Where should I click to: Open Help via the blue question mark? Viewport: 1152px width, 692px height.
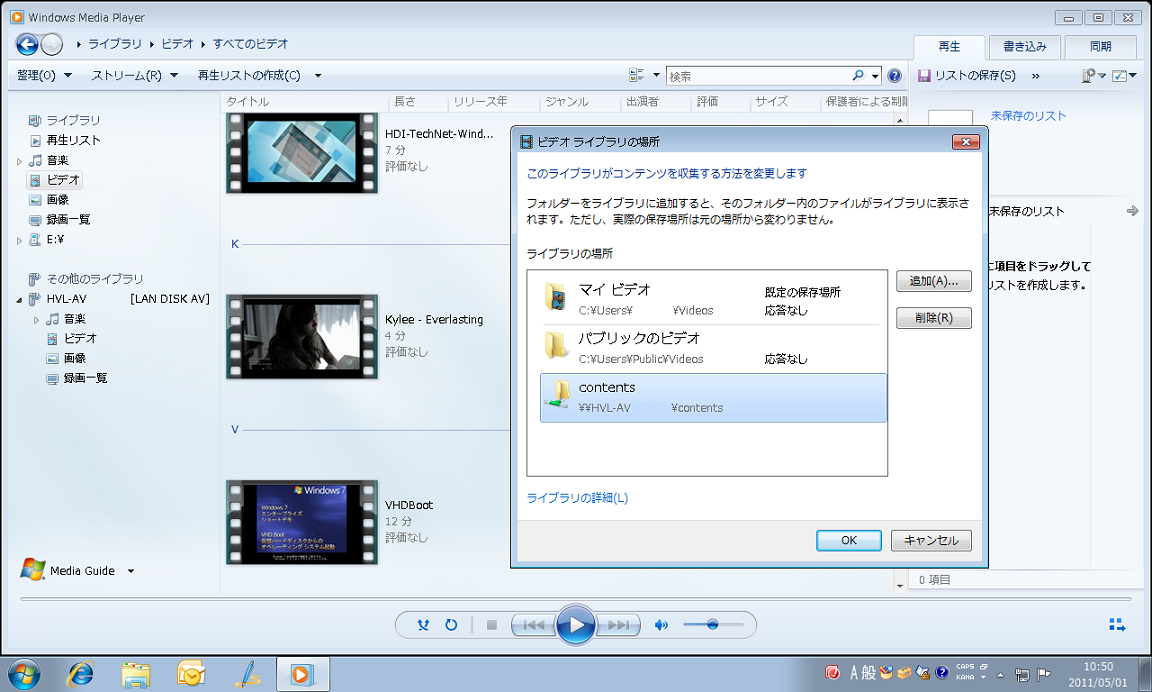894,76
